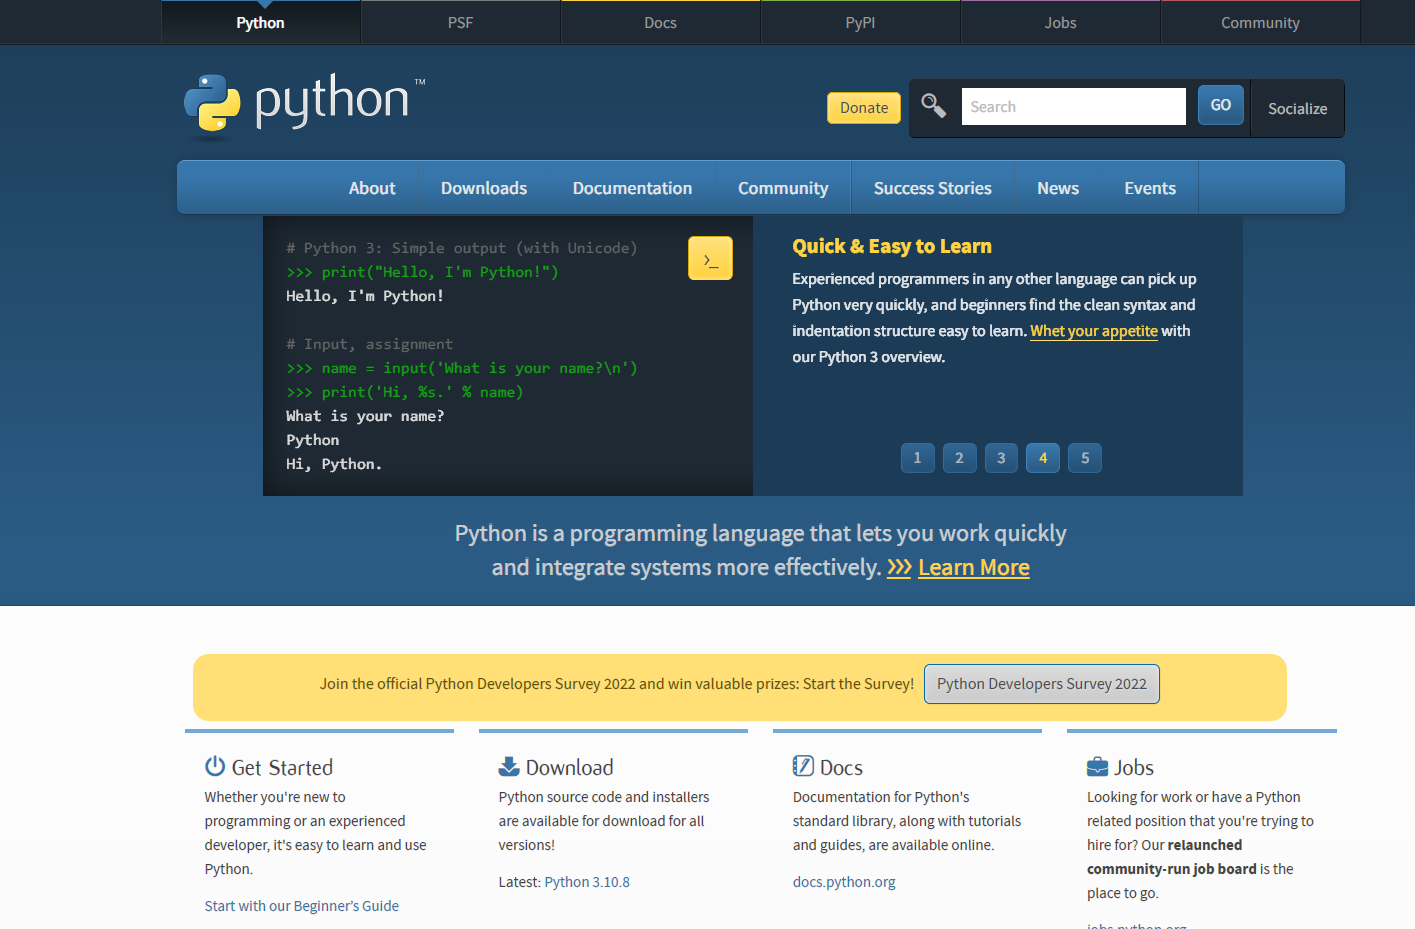This screenshot has width=1415, height=929.
Task: Open the Documentation menu
Action: tap(632, 187)
